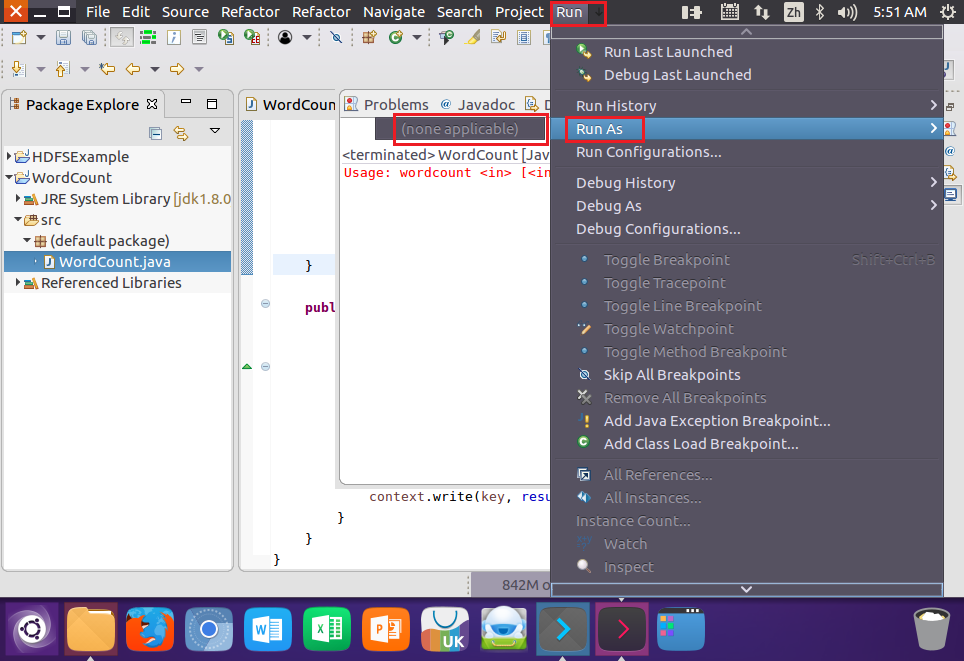
Task: Click the Last Edit Location arrow icon
Action: [x=107, y=69]
